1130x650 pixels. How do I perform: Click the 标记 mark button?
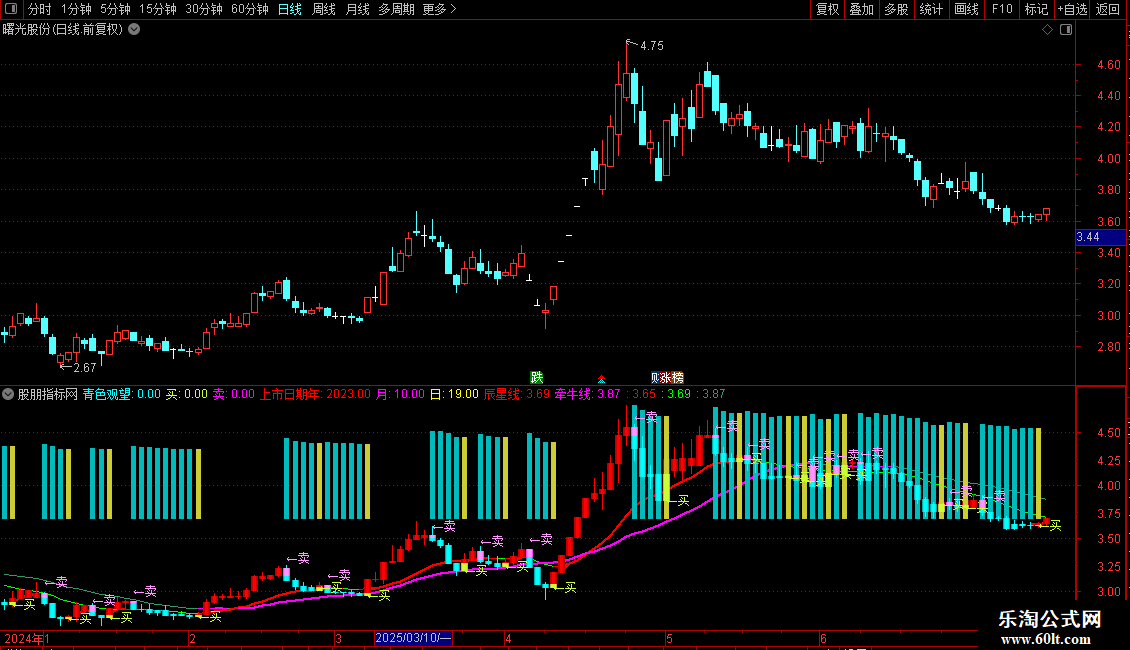click(1036, 9)
